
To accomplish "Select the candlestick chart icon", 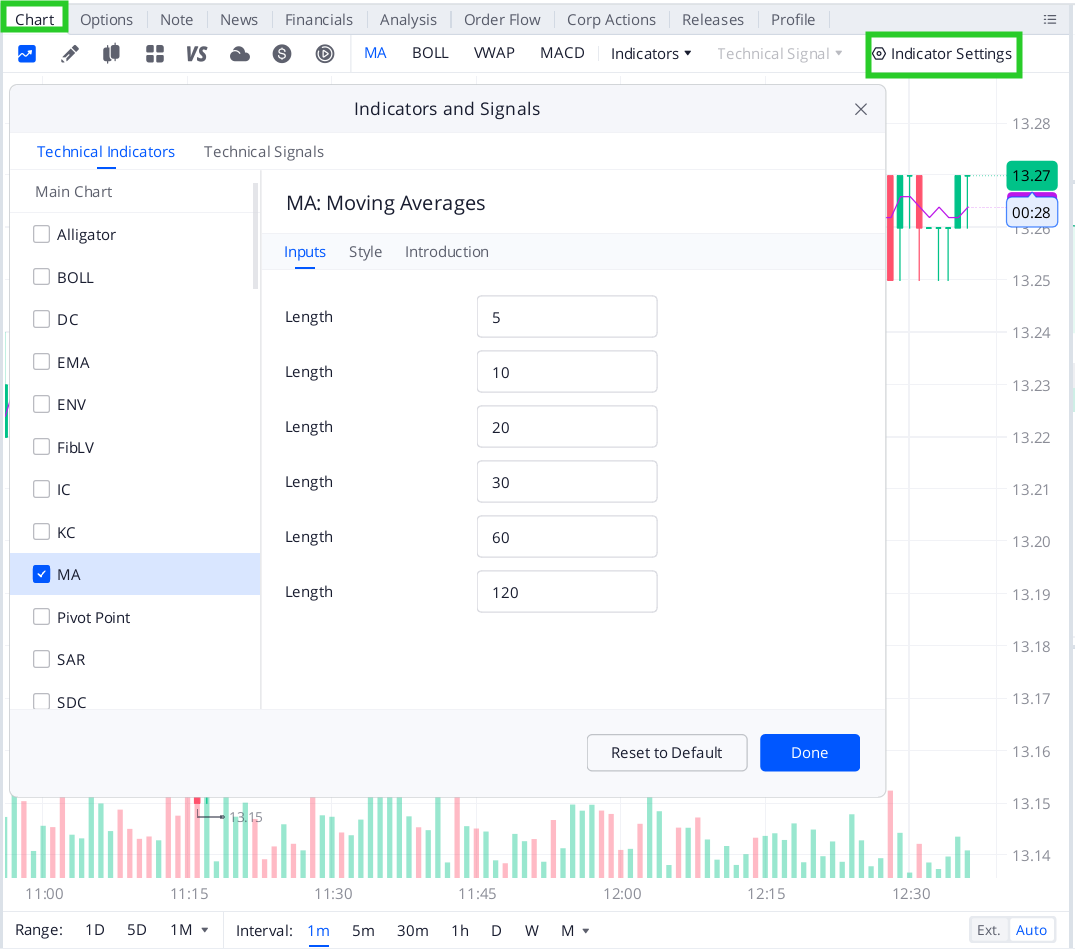I will [x=111, y=54].
